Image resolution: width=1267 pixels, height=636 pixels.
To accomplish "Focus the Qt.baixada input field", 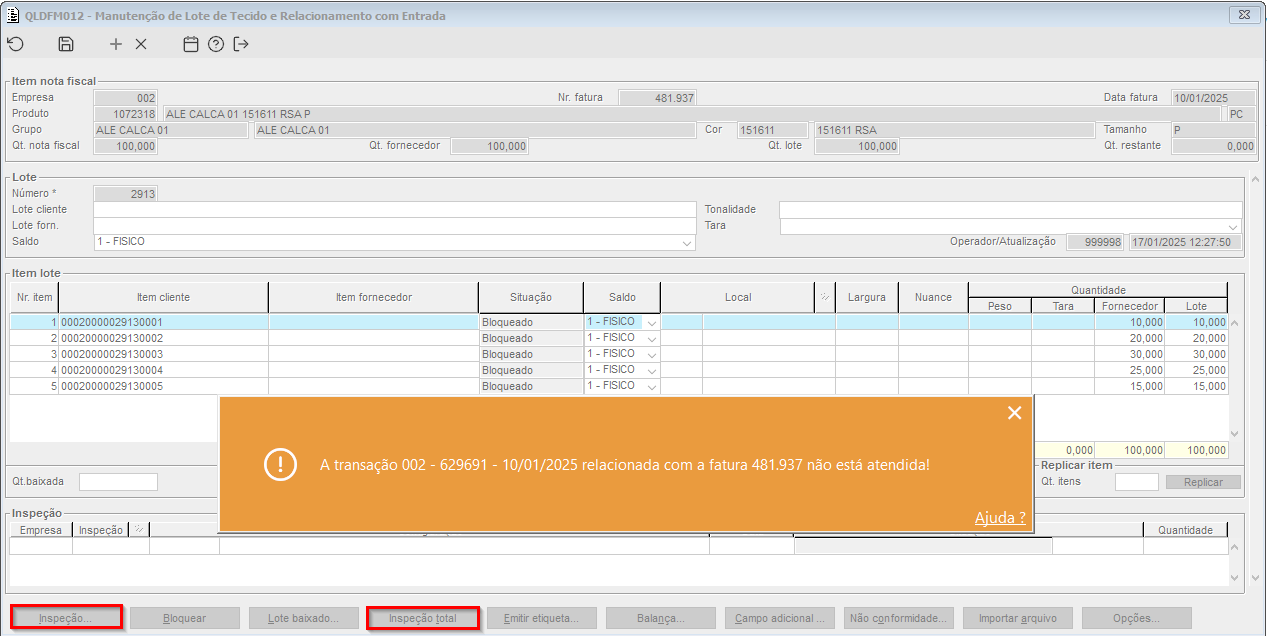I will tap(118, 482).
